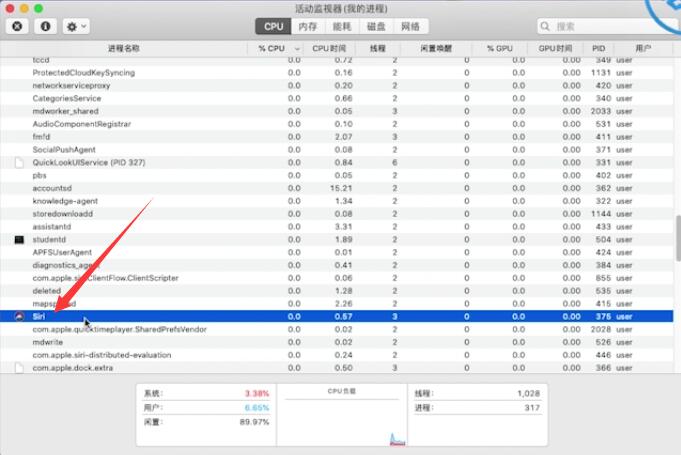681x455 pixels.
Task: Sort by CPU时间 column header
Action: pos(329,48)
